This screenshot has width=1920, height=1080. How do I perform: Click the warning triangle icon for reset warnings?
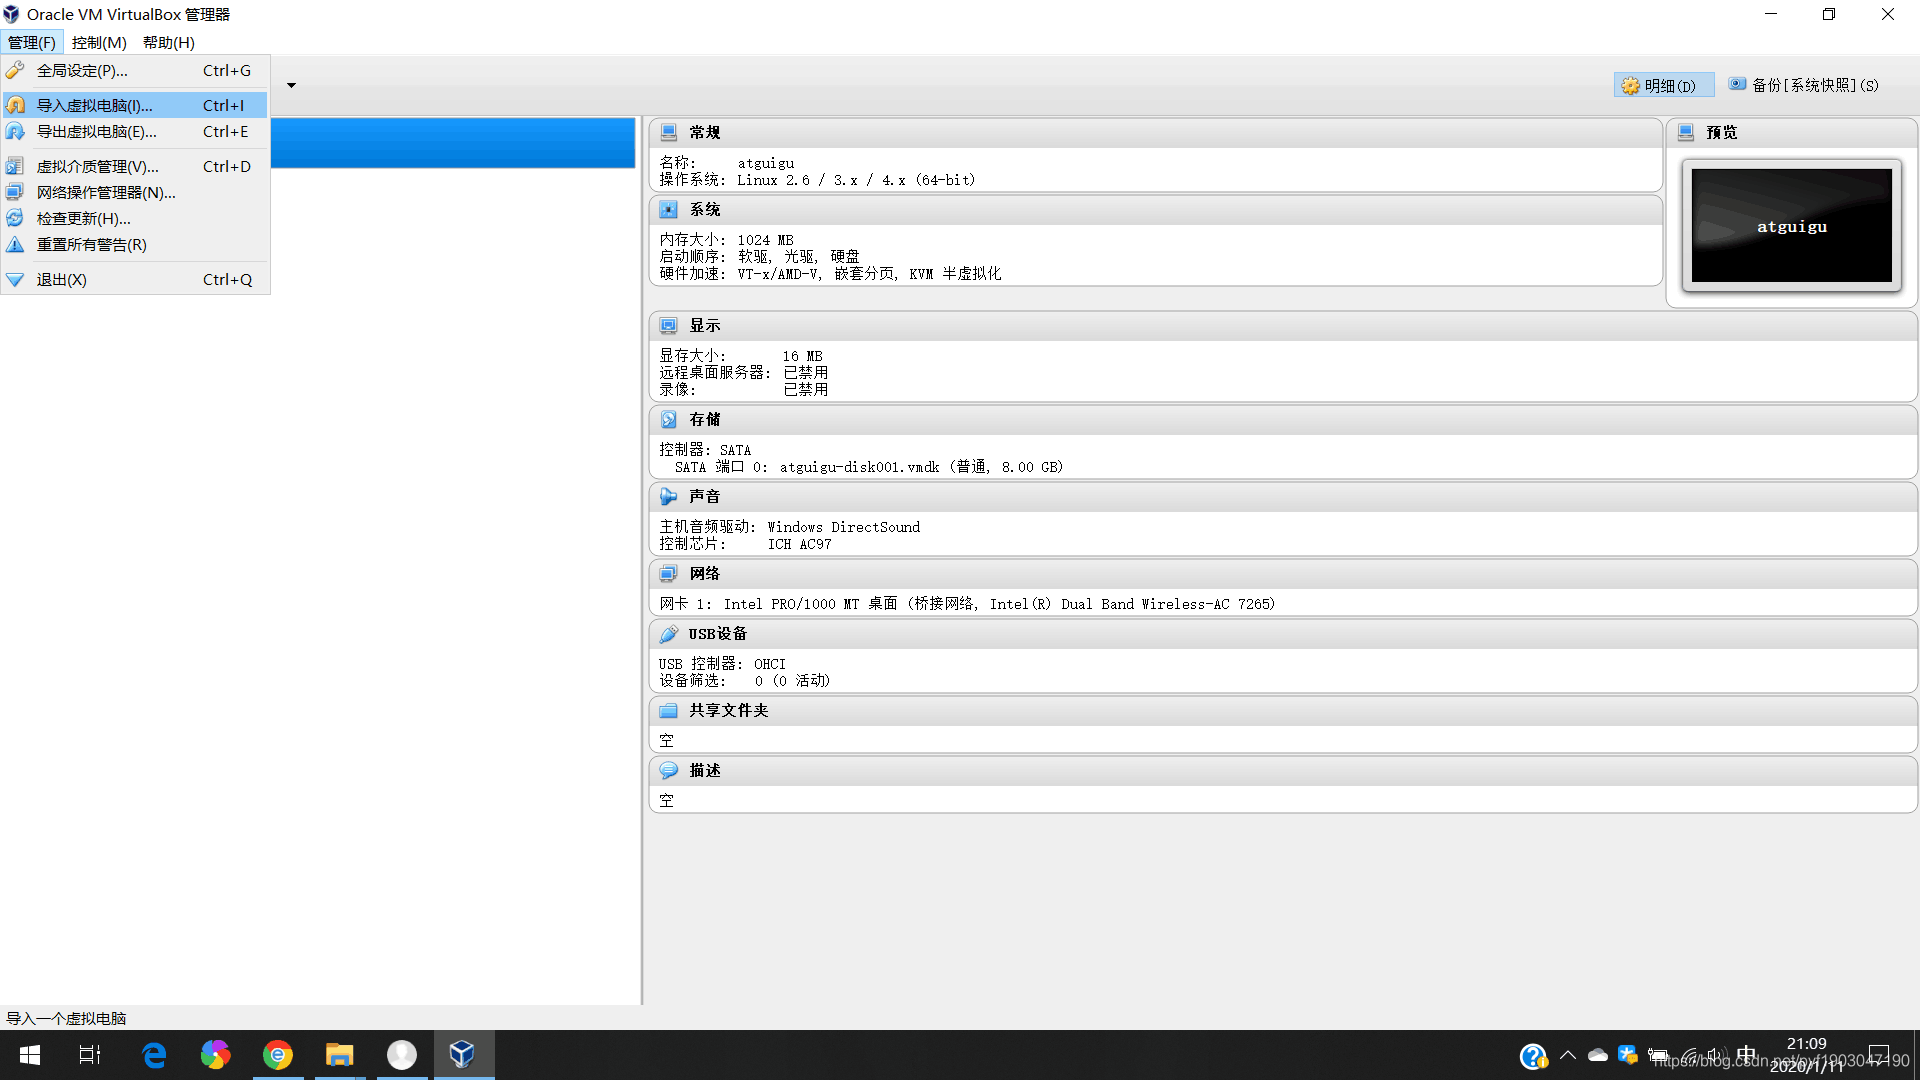(15, 244)
